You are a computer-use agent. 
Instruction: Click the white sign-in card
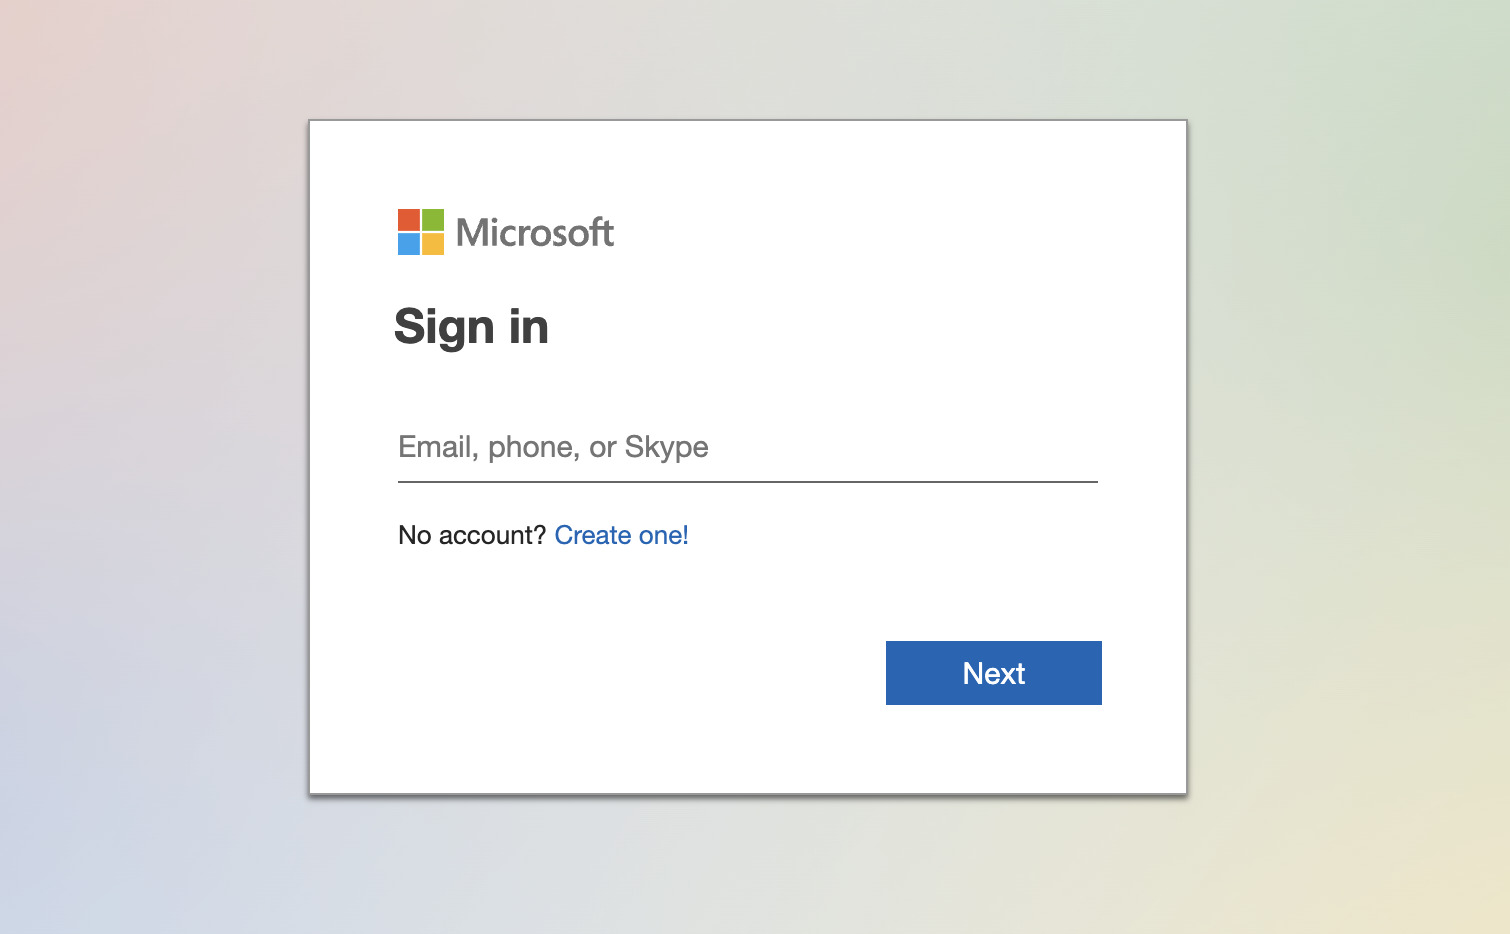coord(747,600)
